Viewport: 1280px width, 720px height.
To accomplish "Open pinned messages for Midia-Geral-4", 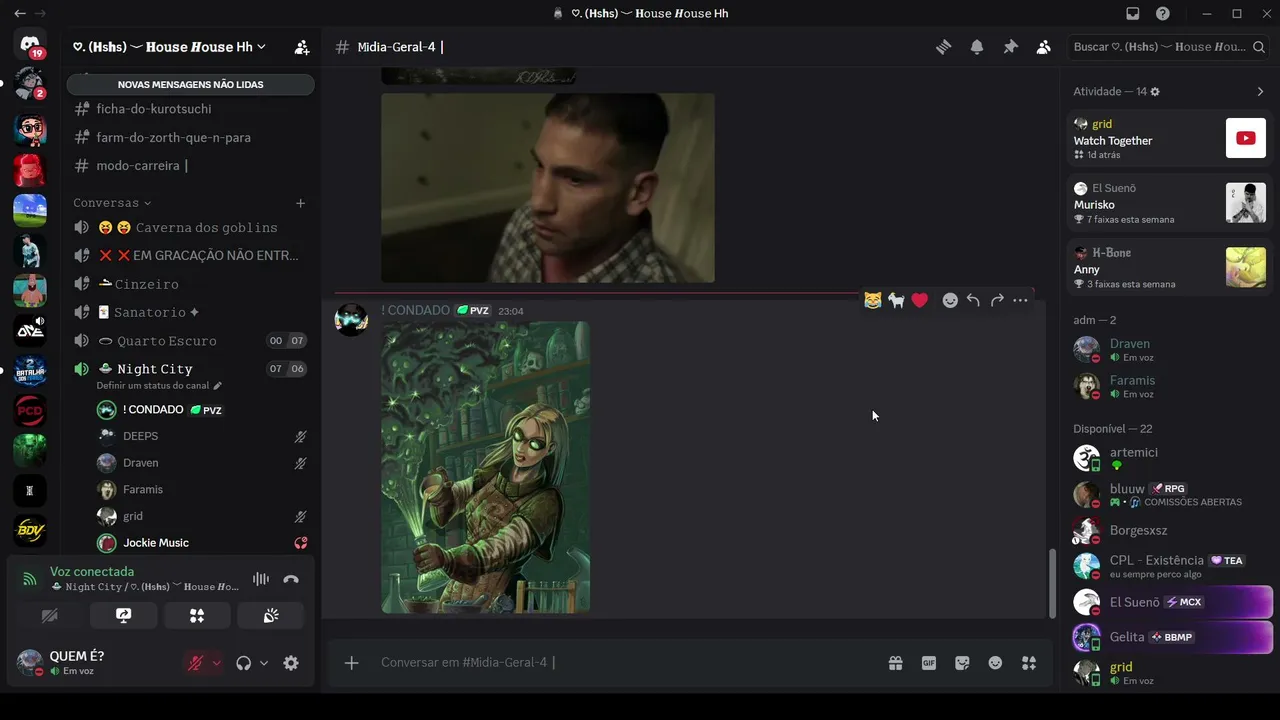I will click(x=1010, y=47).
